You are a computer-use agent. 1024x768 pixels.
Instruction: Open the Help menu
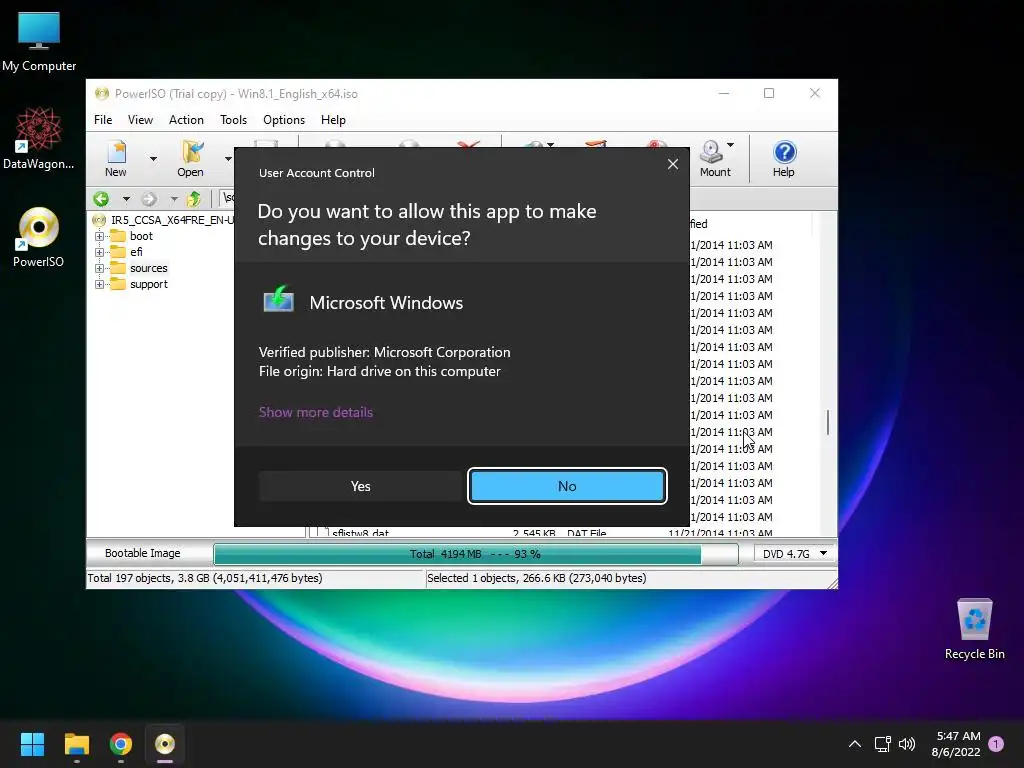[x=333, y=120]
